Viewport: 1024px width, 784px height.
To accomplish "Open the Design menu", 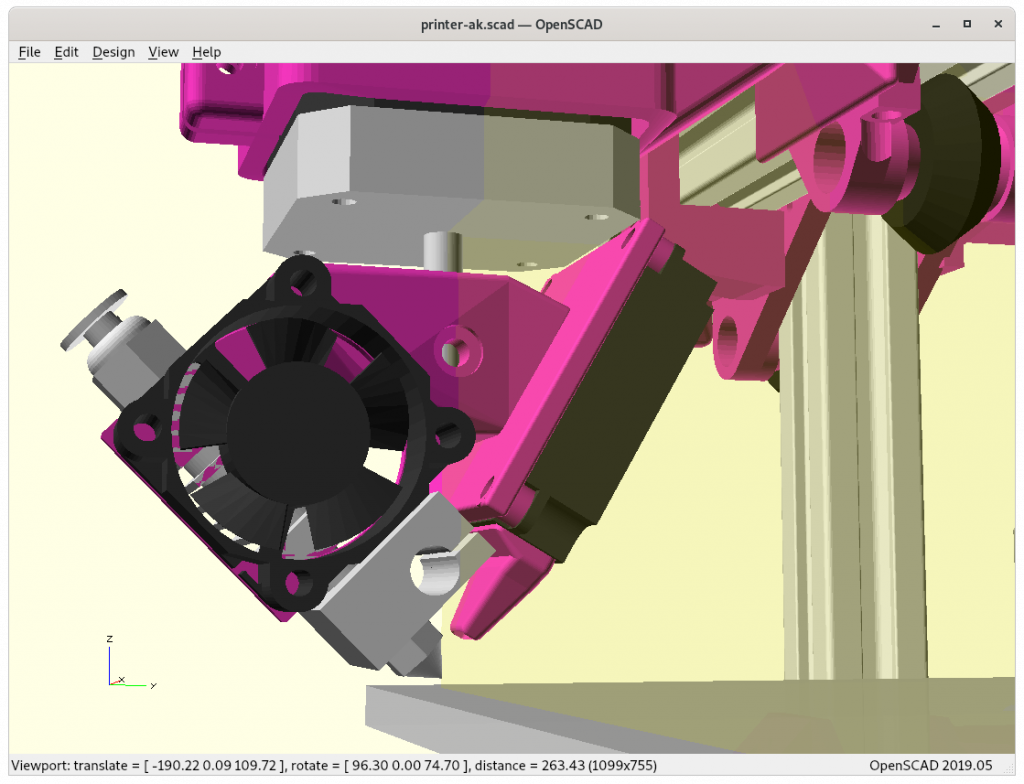I will [114, 52].
